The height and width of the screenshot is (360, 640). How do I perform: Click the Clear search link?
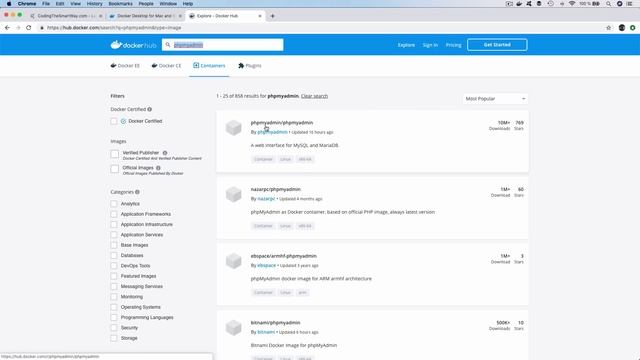pyautogui.click(x=314, y=96)
